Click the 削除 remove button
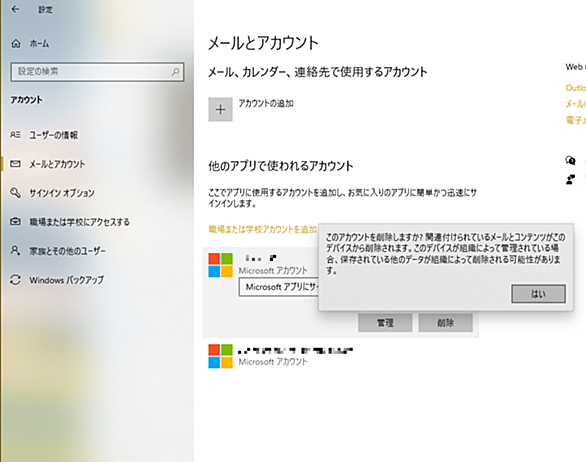 click(445, 323)
